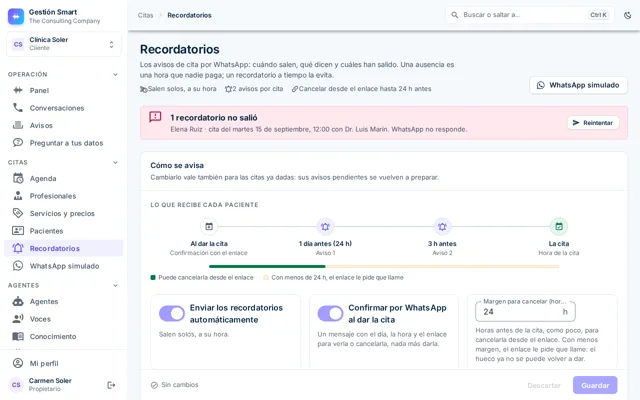
Task: Open Conocimiento menu item
Action: [63, 336]
